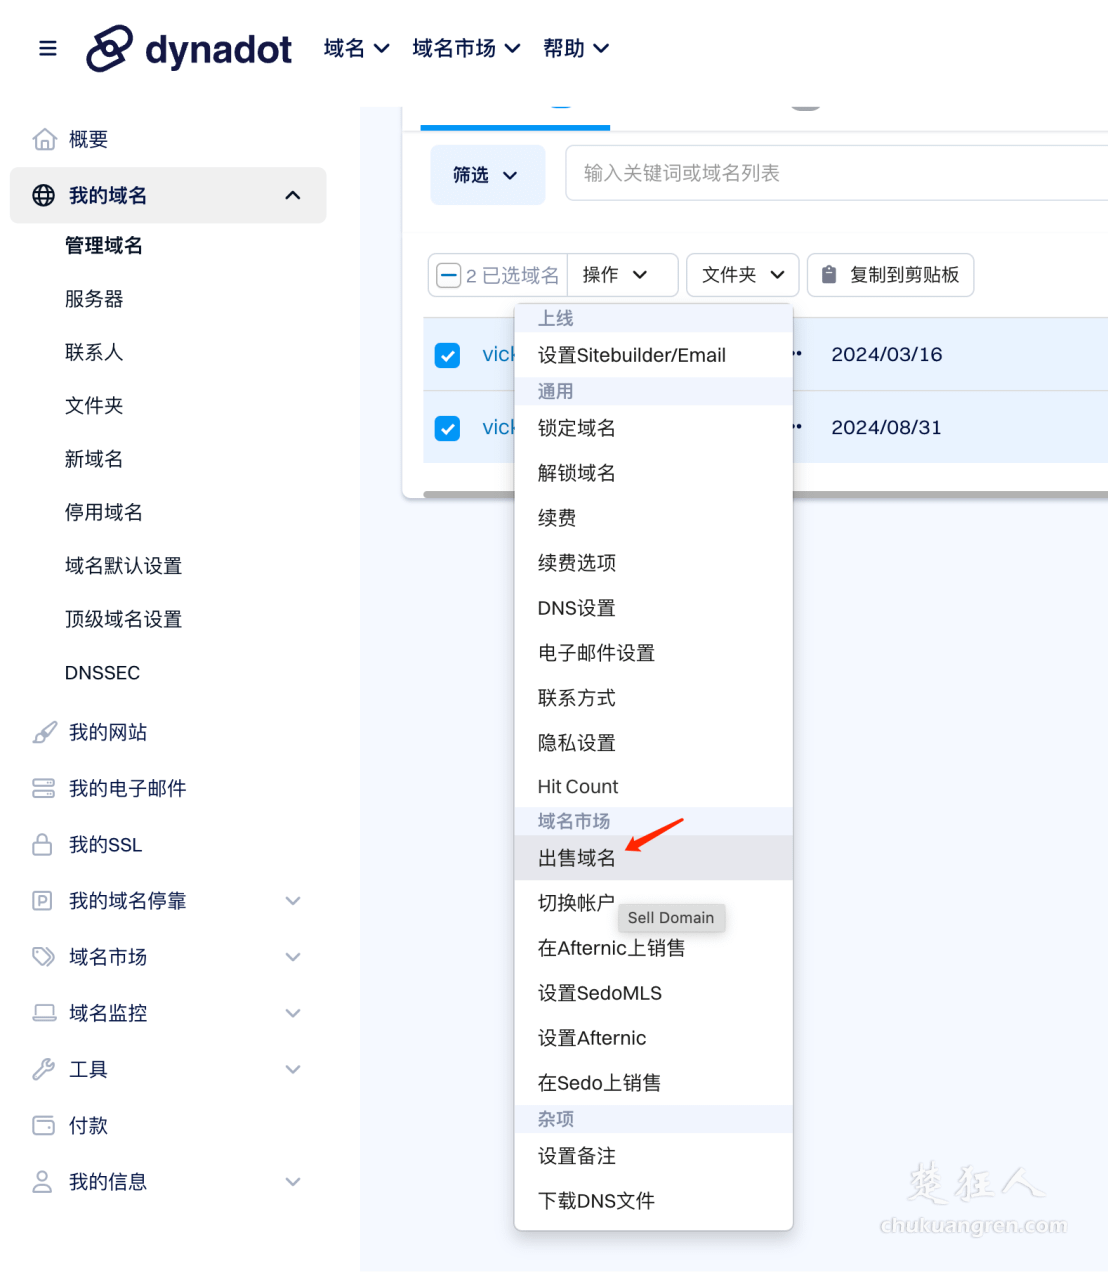Click the 筛选 filter button
This screenshot has width=1108, height=1280.
tap(487, 174)
